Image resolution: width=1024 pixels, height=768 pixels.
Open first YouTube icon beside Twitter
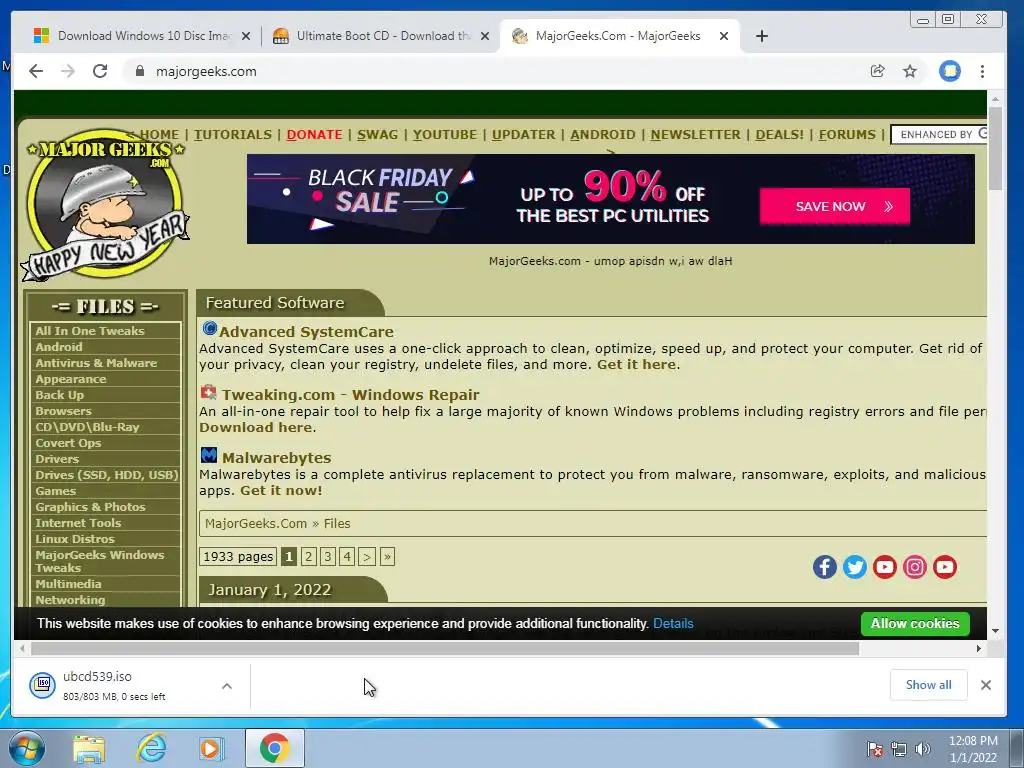pos(885,567)
